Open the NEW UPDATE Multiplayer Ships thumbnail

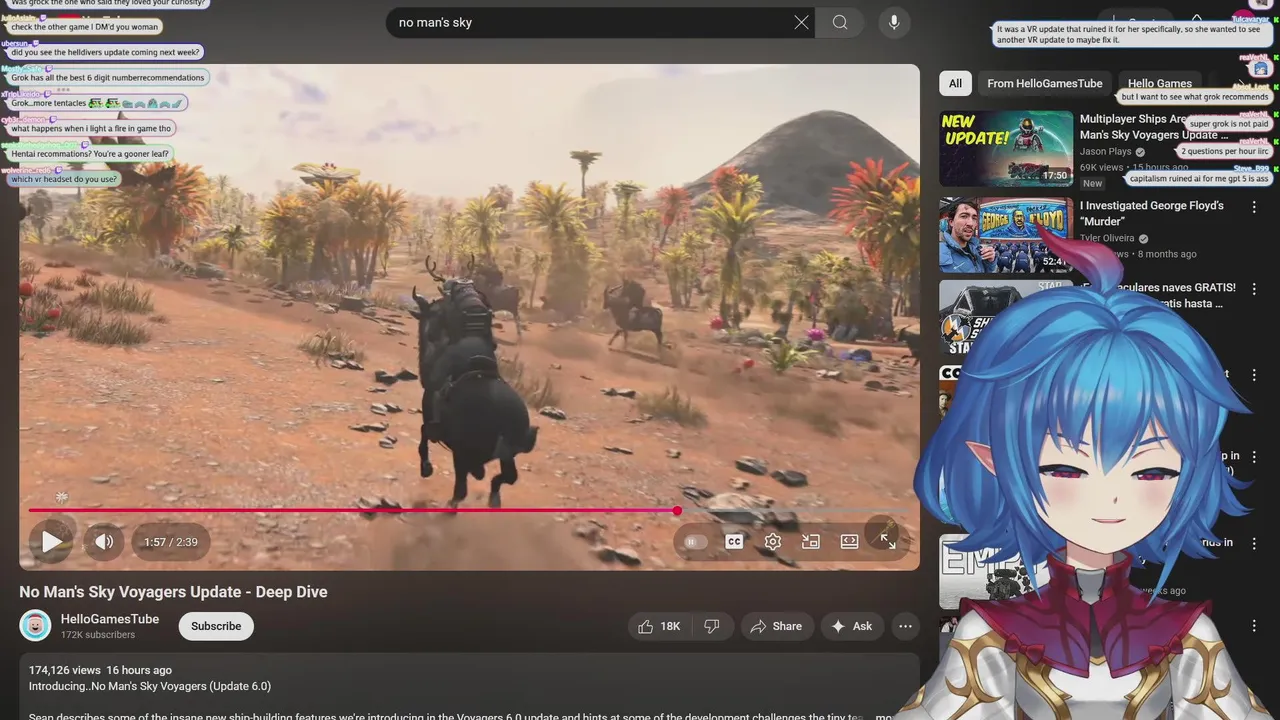[1006, 149]
